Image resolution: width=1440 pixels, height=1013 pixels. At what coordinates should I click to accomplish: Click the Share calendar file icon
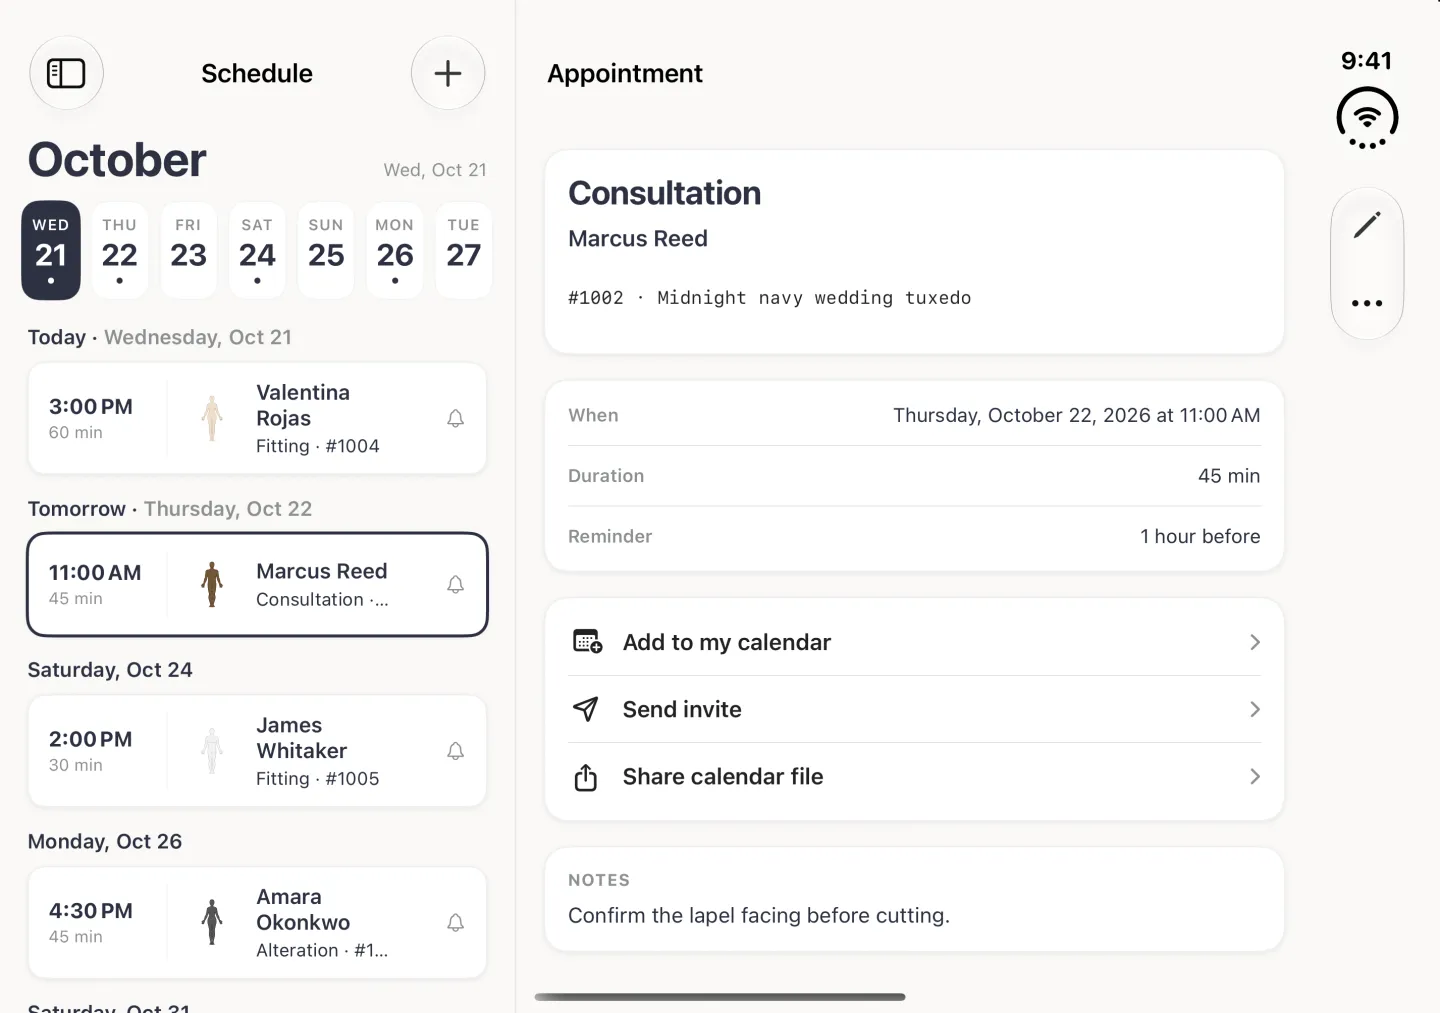coord(586,777)
